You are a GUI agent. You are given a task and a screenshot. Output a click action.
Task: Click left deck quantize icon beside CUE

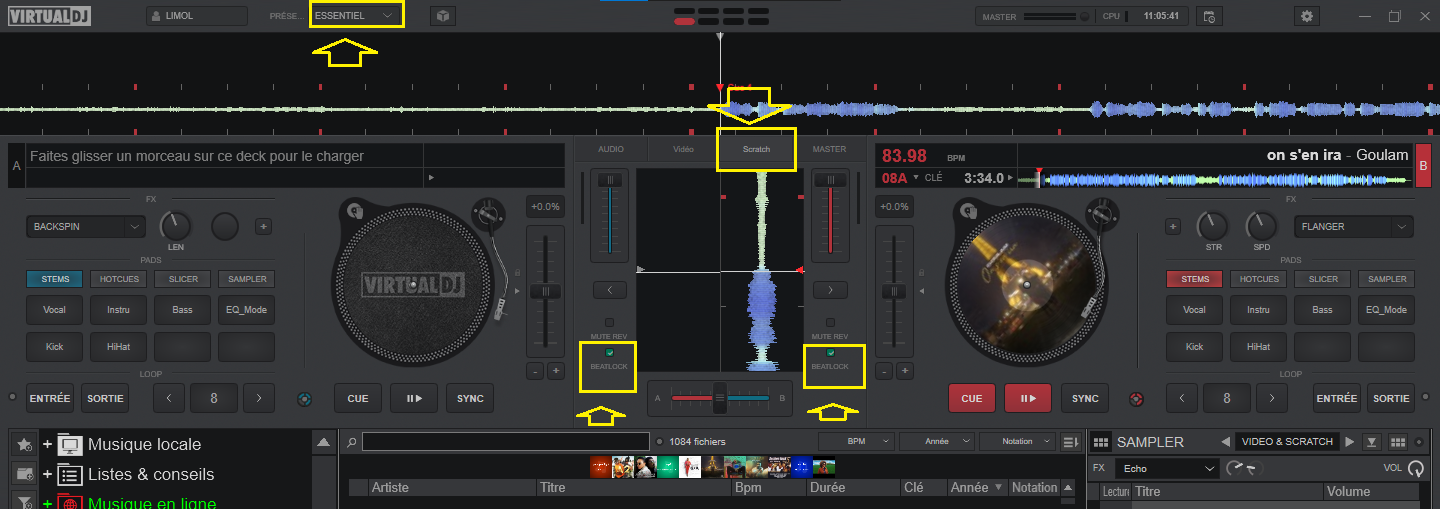304,399
